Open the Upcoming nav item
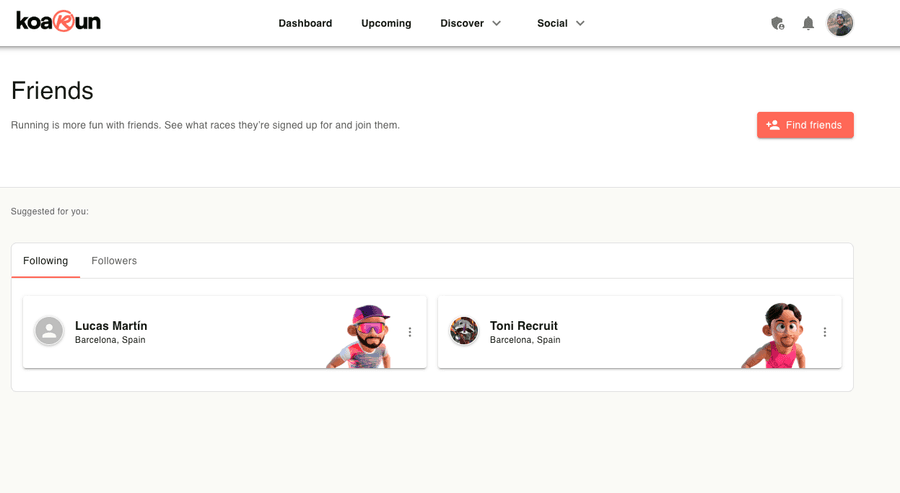 coord(386,23)
